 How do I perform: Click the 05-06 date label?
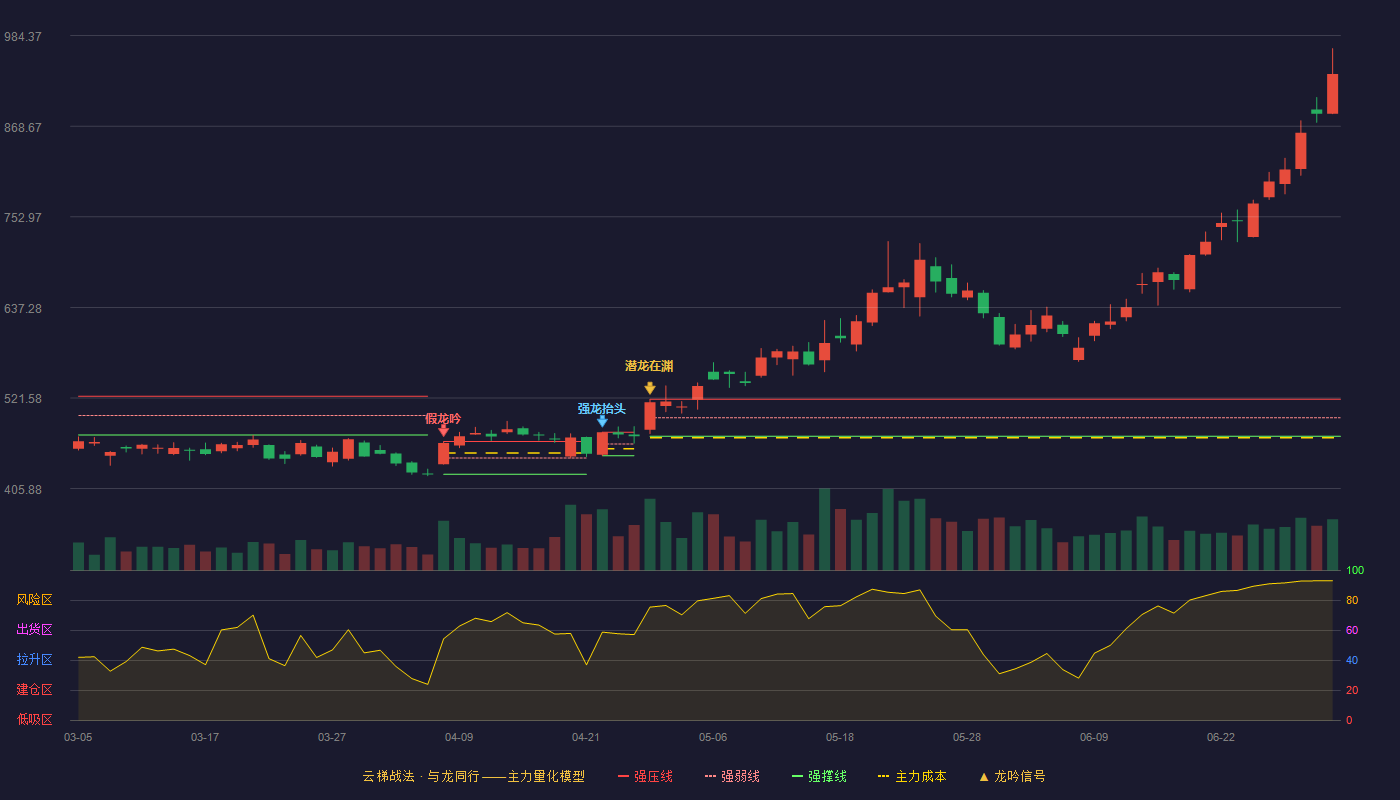click(713, 737)
